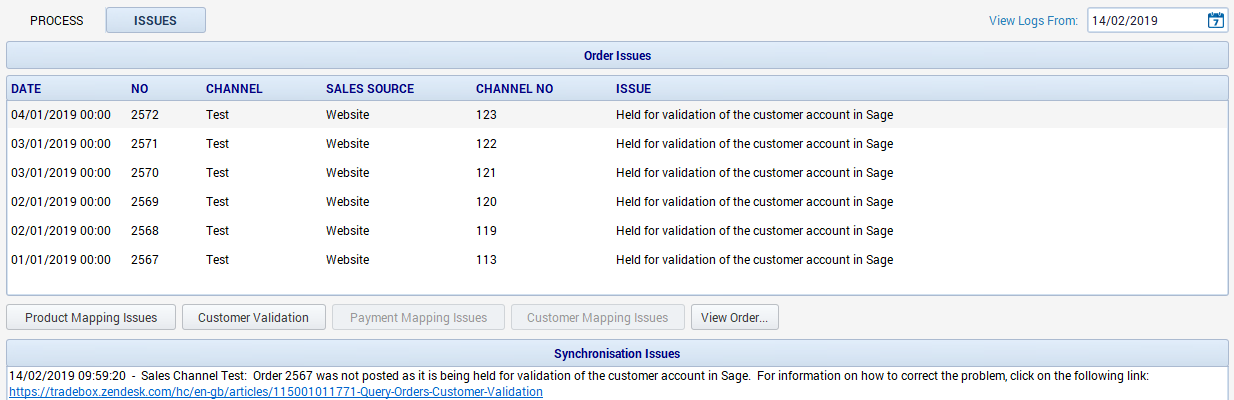Screen dimensions: 1234x400
Task: Select order 2567 row
Action: click(617, 260)
